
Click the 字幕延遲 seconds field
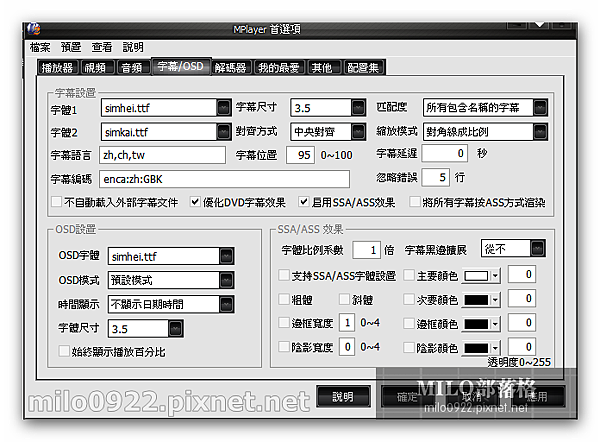coord(445,153)
